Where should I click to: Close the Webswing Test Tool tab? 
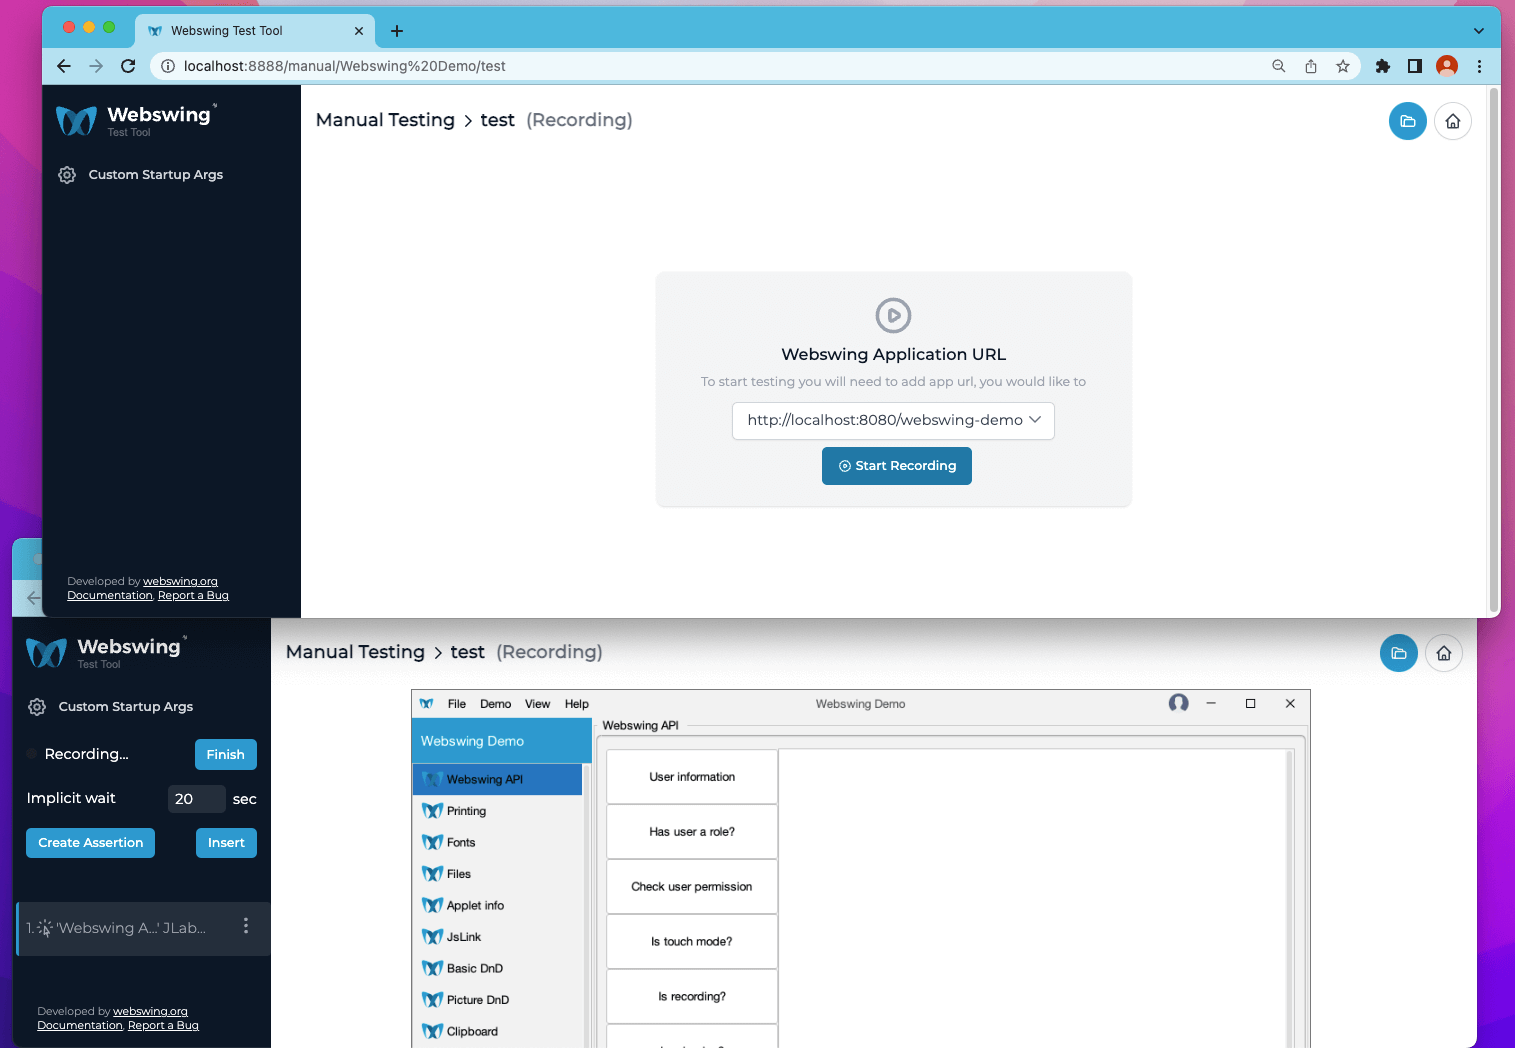359,31
